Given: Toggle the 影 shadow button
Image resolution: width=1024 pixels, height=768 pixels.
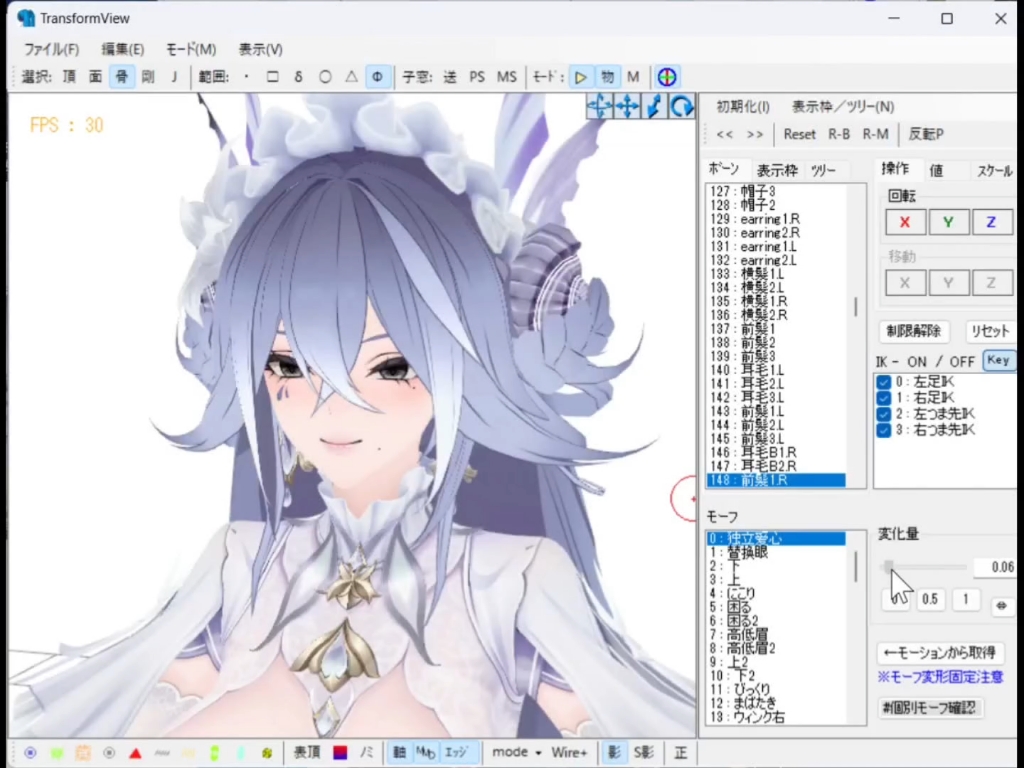Looking at the screenshot, I should [x=614, y=753].
